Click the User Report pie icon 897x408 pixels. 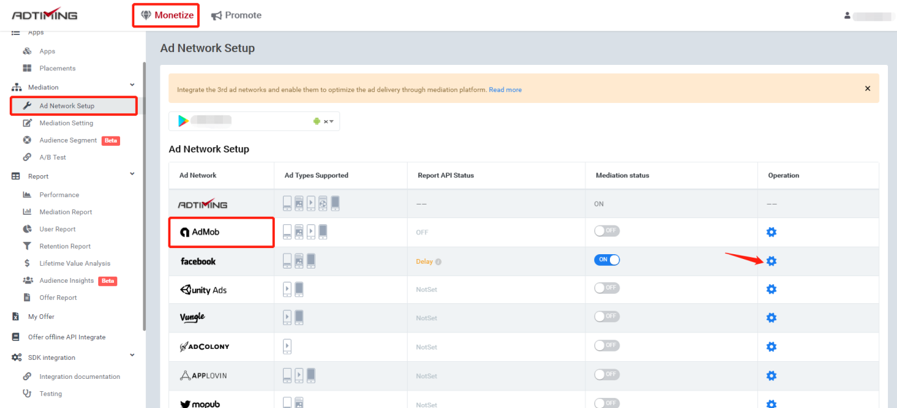tap(27, 229)
